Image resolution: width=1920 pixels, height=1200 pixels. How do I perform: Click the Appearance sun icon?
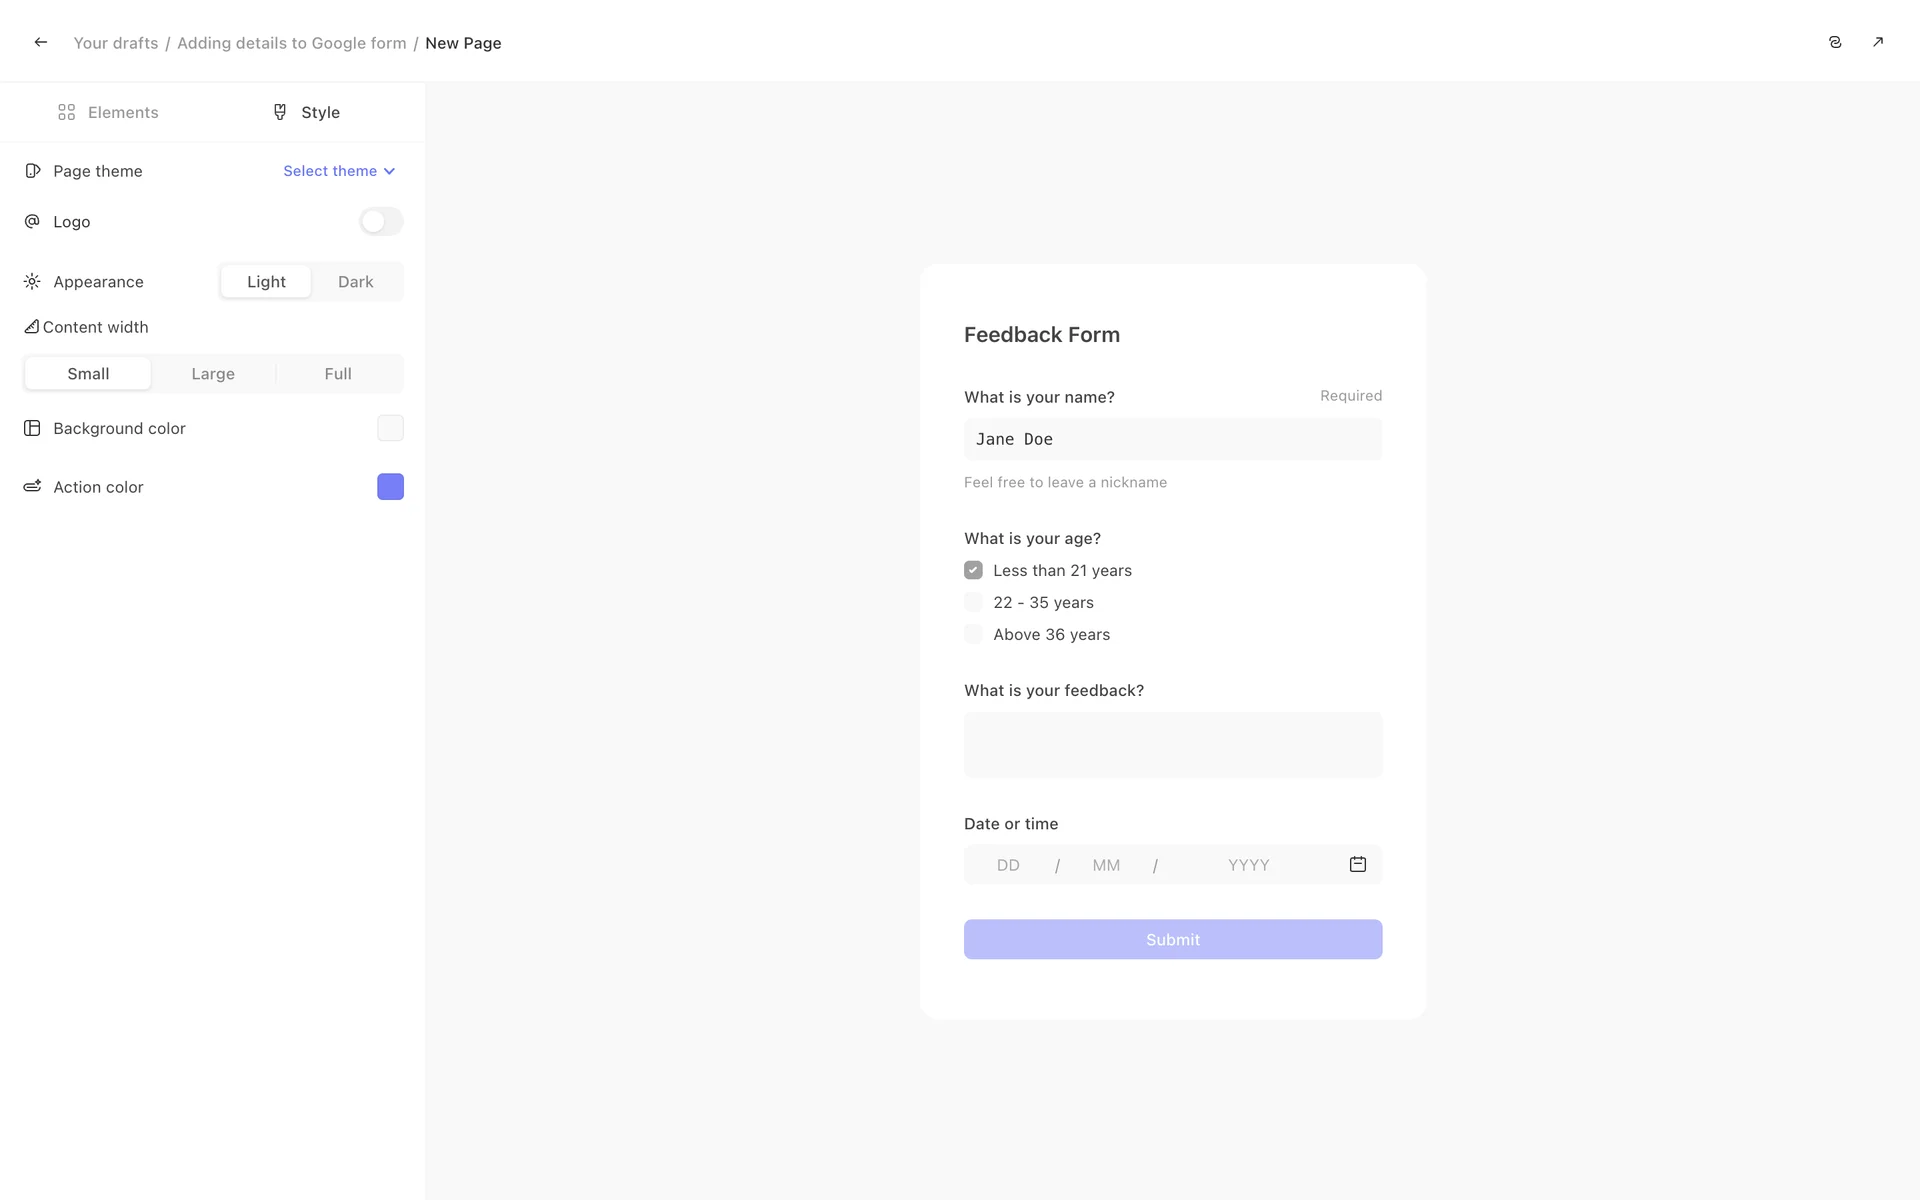point(32,282)
